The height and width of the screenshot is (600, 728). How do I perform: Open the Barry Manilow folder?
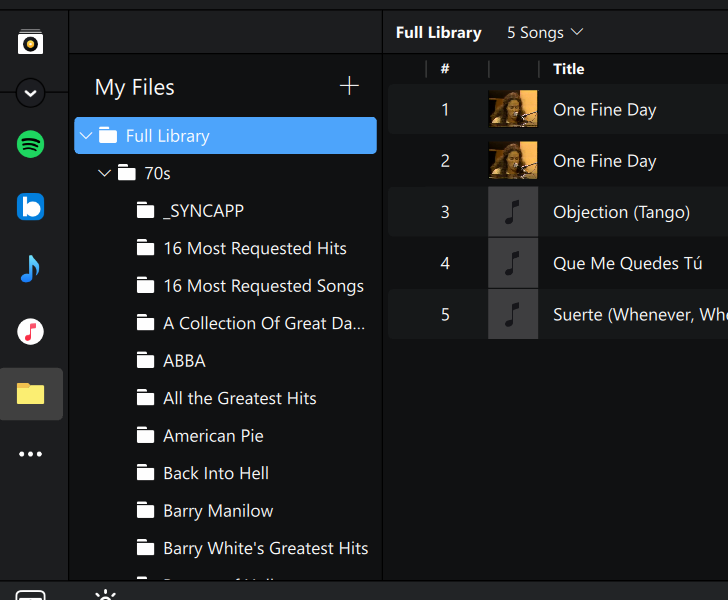pos(218,511)
